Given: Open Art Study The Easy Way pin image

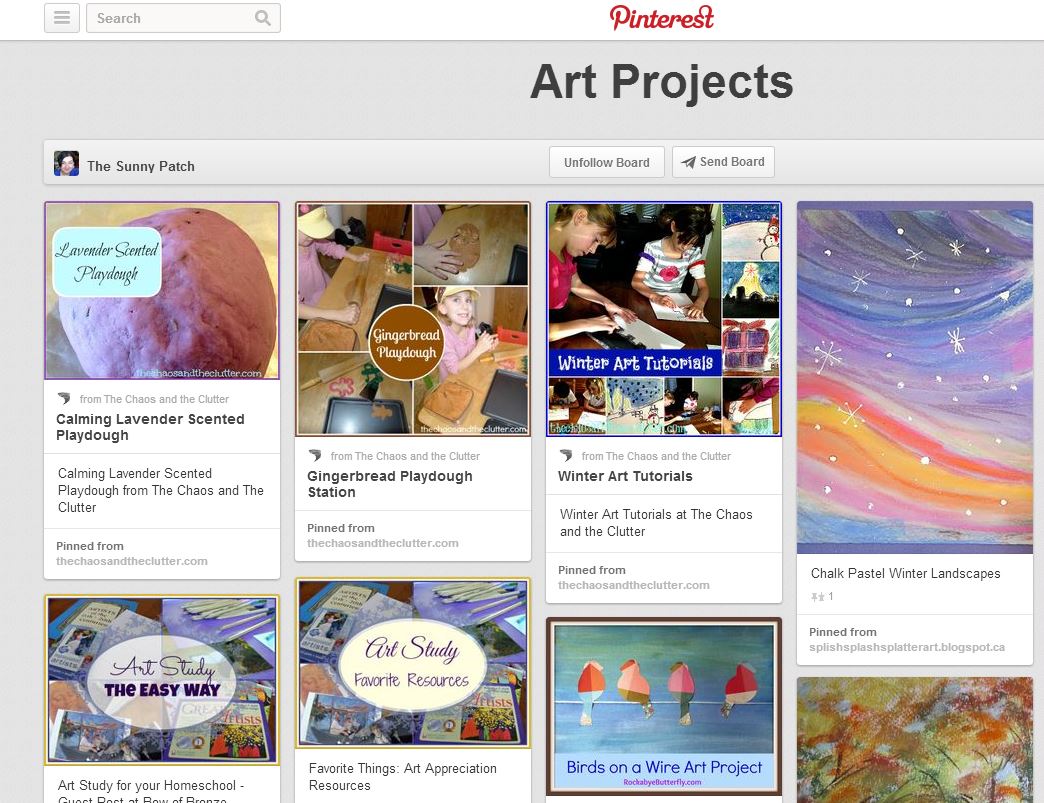Looking at the screenshot, I should pos(162,679).
